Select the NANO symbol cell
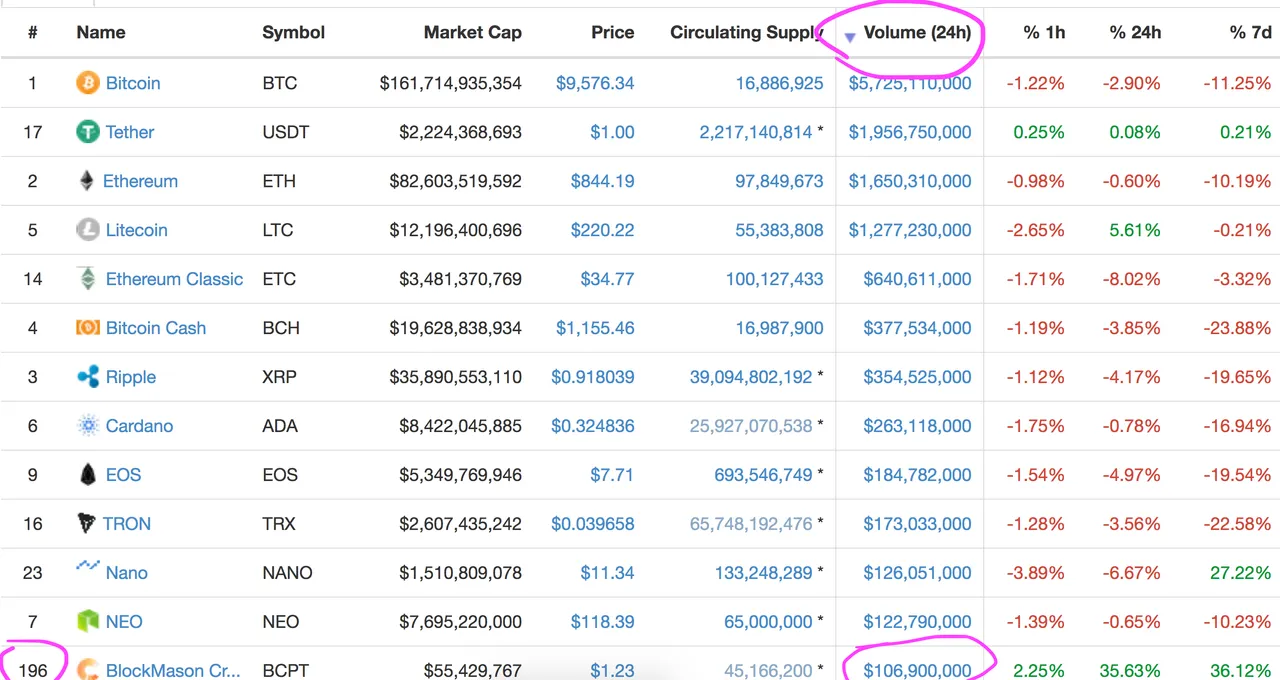The width and height of the screenshot is (1280, 680). pos(287,573)
